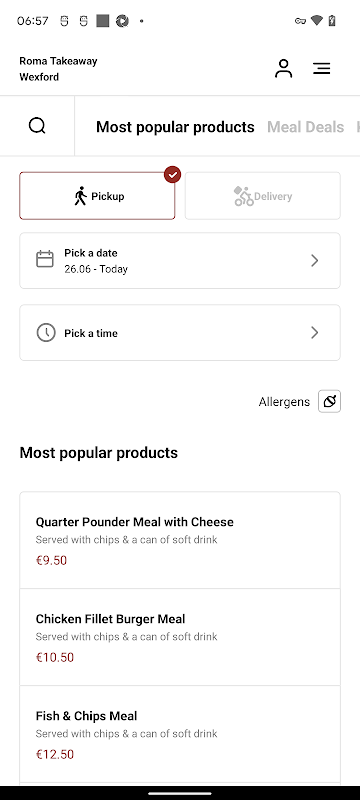The width and height of the screenshot is (360, 800).
Task: Expand the Pick a time chevron
Action: click(x=315, y=333)
